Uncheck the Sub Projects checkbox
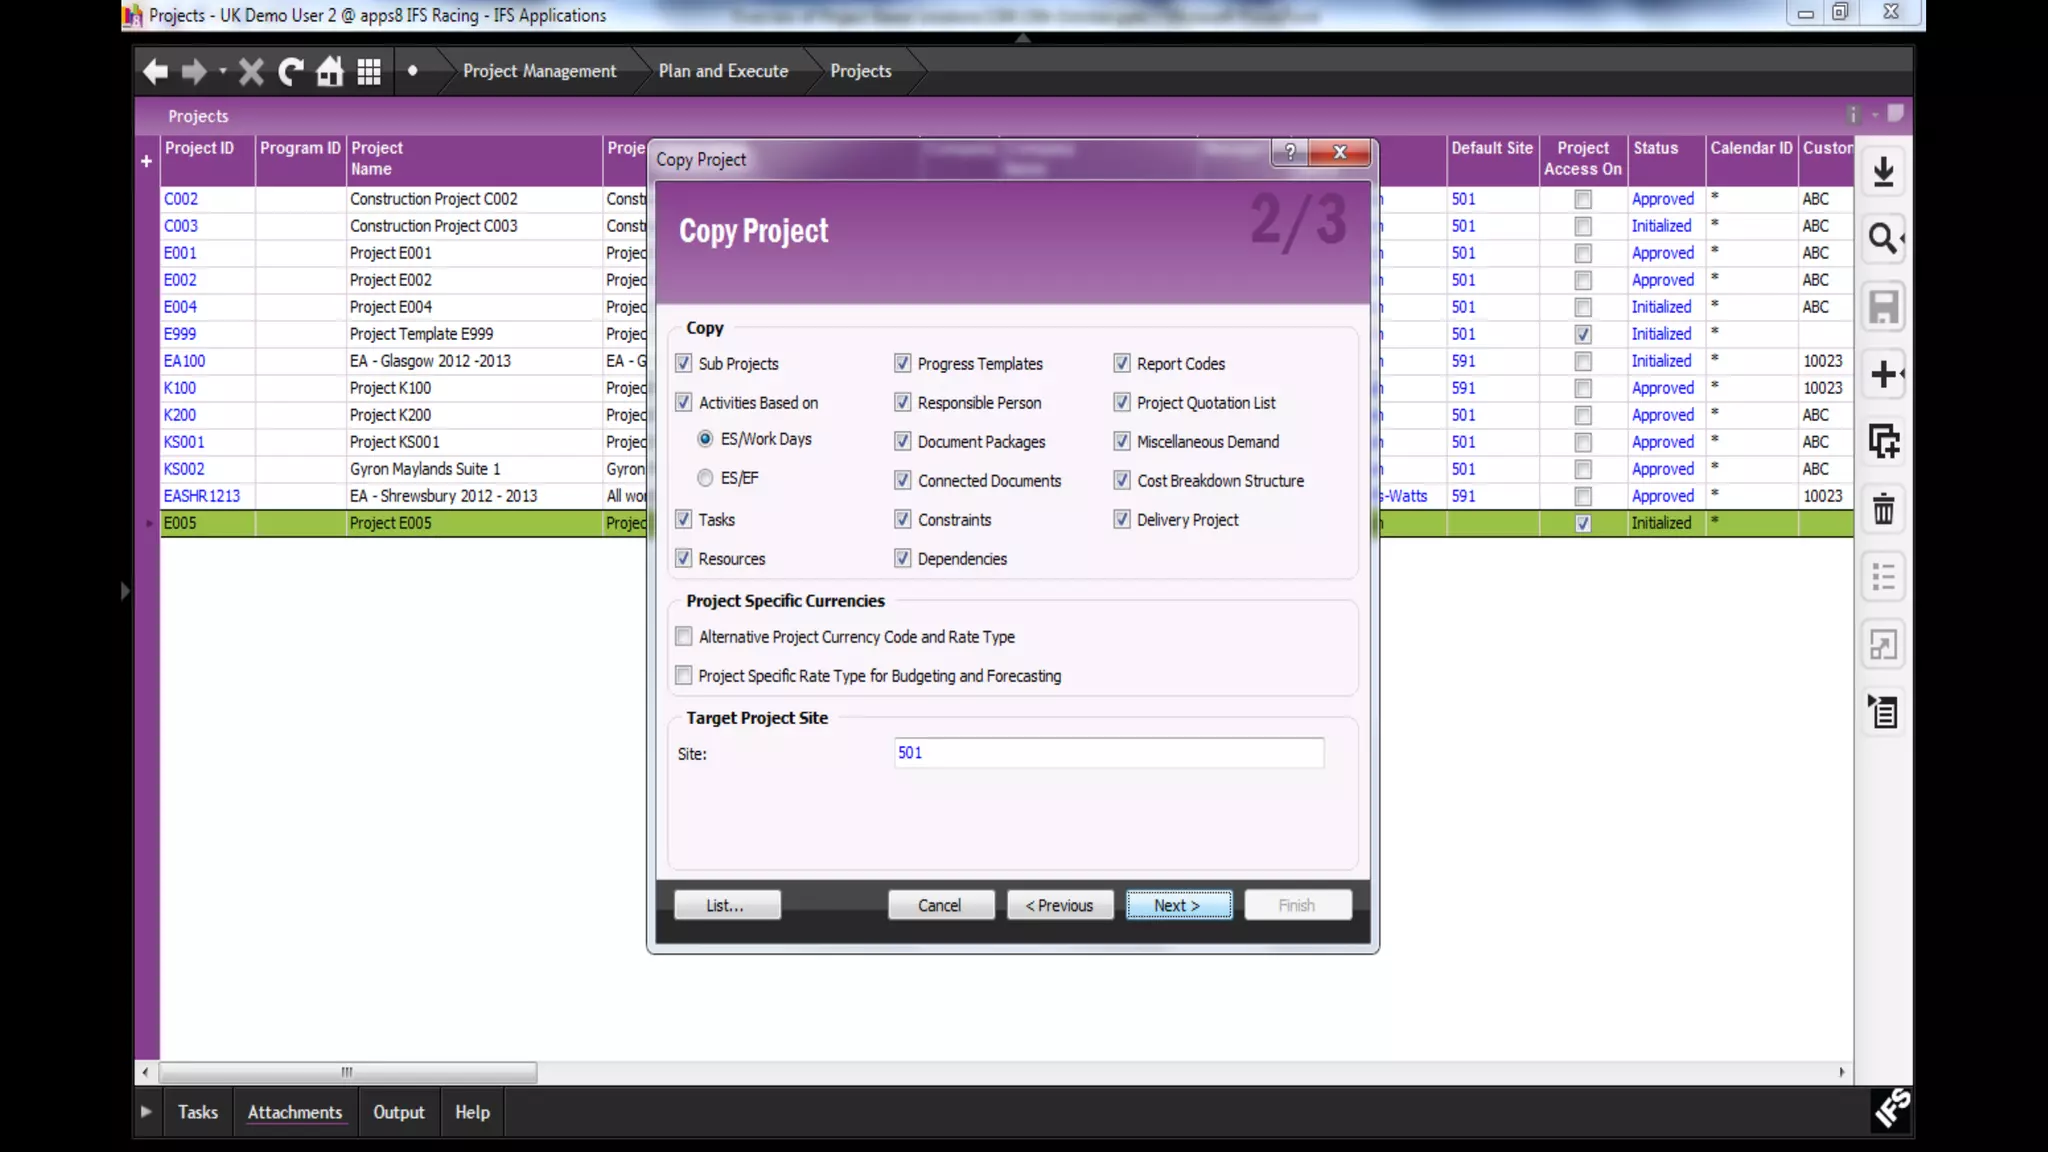The width and height of the screenshot is (2048, 1152). click(x=684, y=363)
